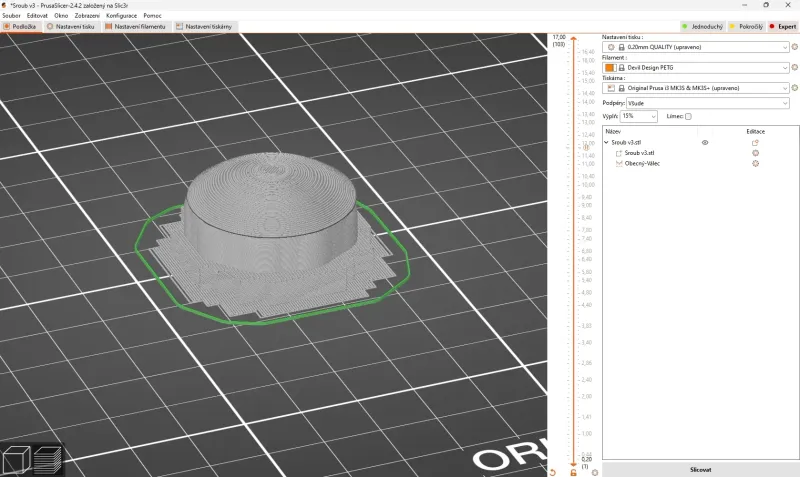Open the Editovat menu
Viewport: 800px width, 477px height.
(x=37, y=16)
